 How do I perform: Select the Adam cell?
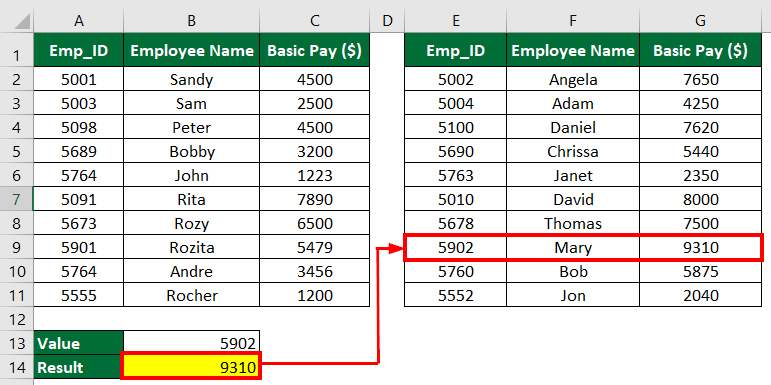click(573, 103)
